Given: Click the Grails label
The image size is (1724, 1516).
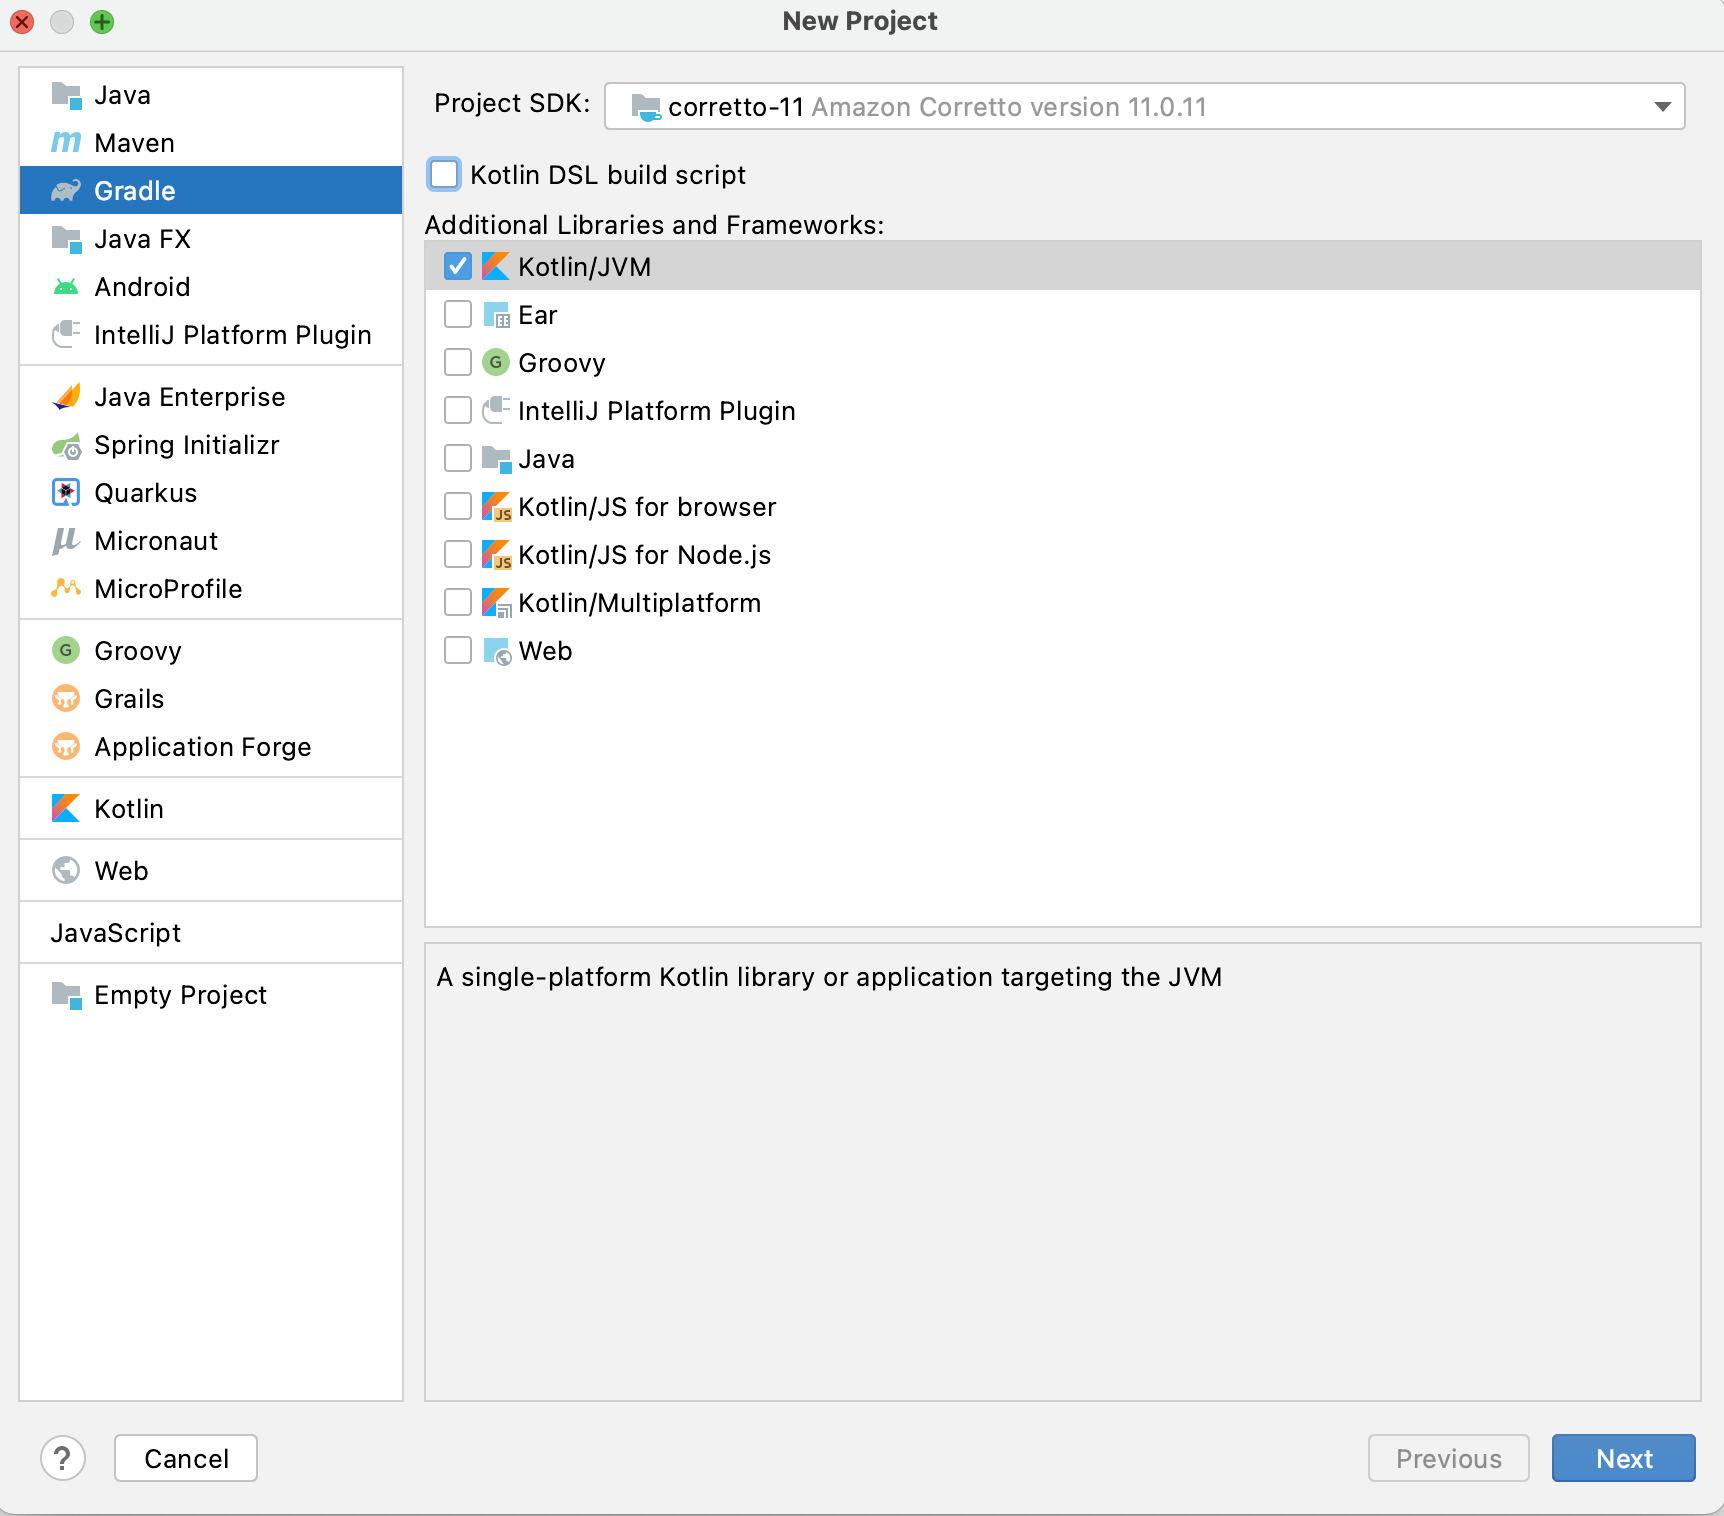Looking at the screenshot, I should click(129, 699).
